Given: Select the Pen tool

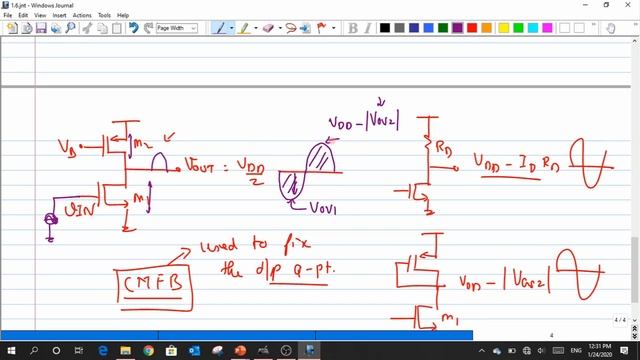Looking at the screenshot, I should pyautogui.click(x=220, y=28).
